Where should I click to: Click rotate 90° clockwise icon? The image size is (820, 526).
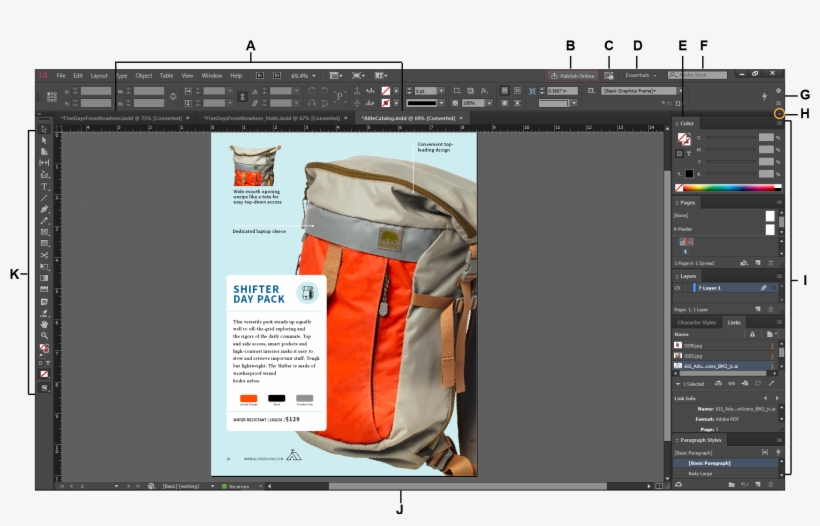[x=311, y=91]
